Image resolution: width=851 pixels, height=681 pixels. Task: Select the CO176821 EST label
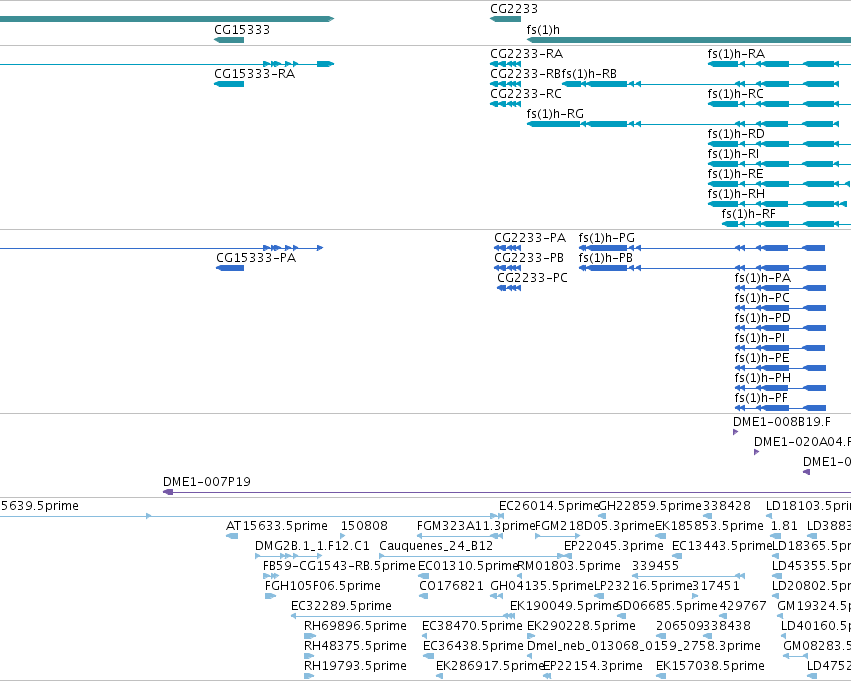tap(452, 587)
